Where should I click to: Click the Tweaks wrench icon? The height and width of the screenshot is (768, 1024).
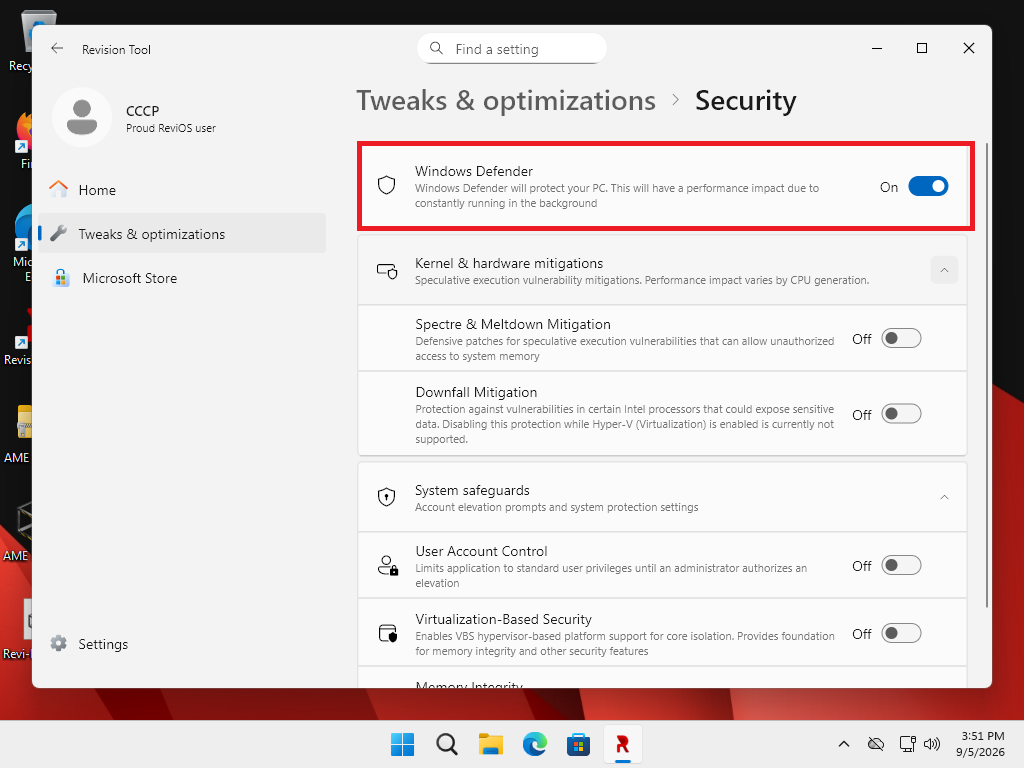coord(59,233)
